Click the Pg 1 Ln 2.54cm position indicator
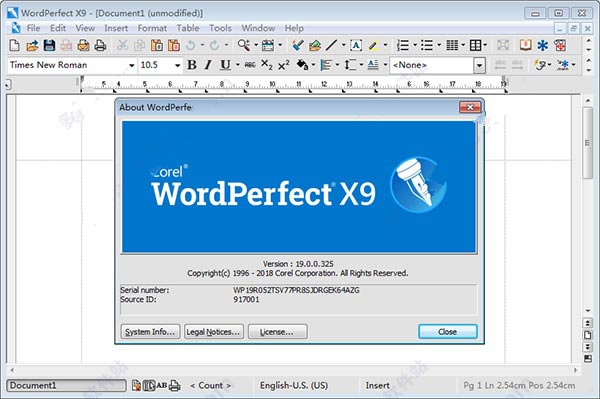The image size is (600, 399). (x=519, y=385)
